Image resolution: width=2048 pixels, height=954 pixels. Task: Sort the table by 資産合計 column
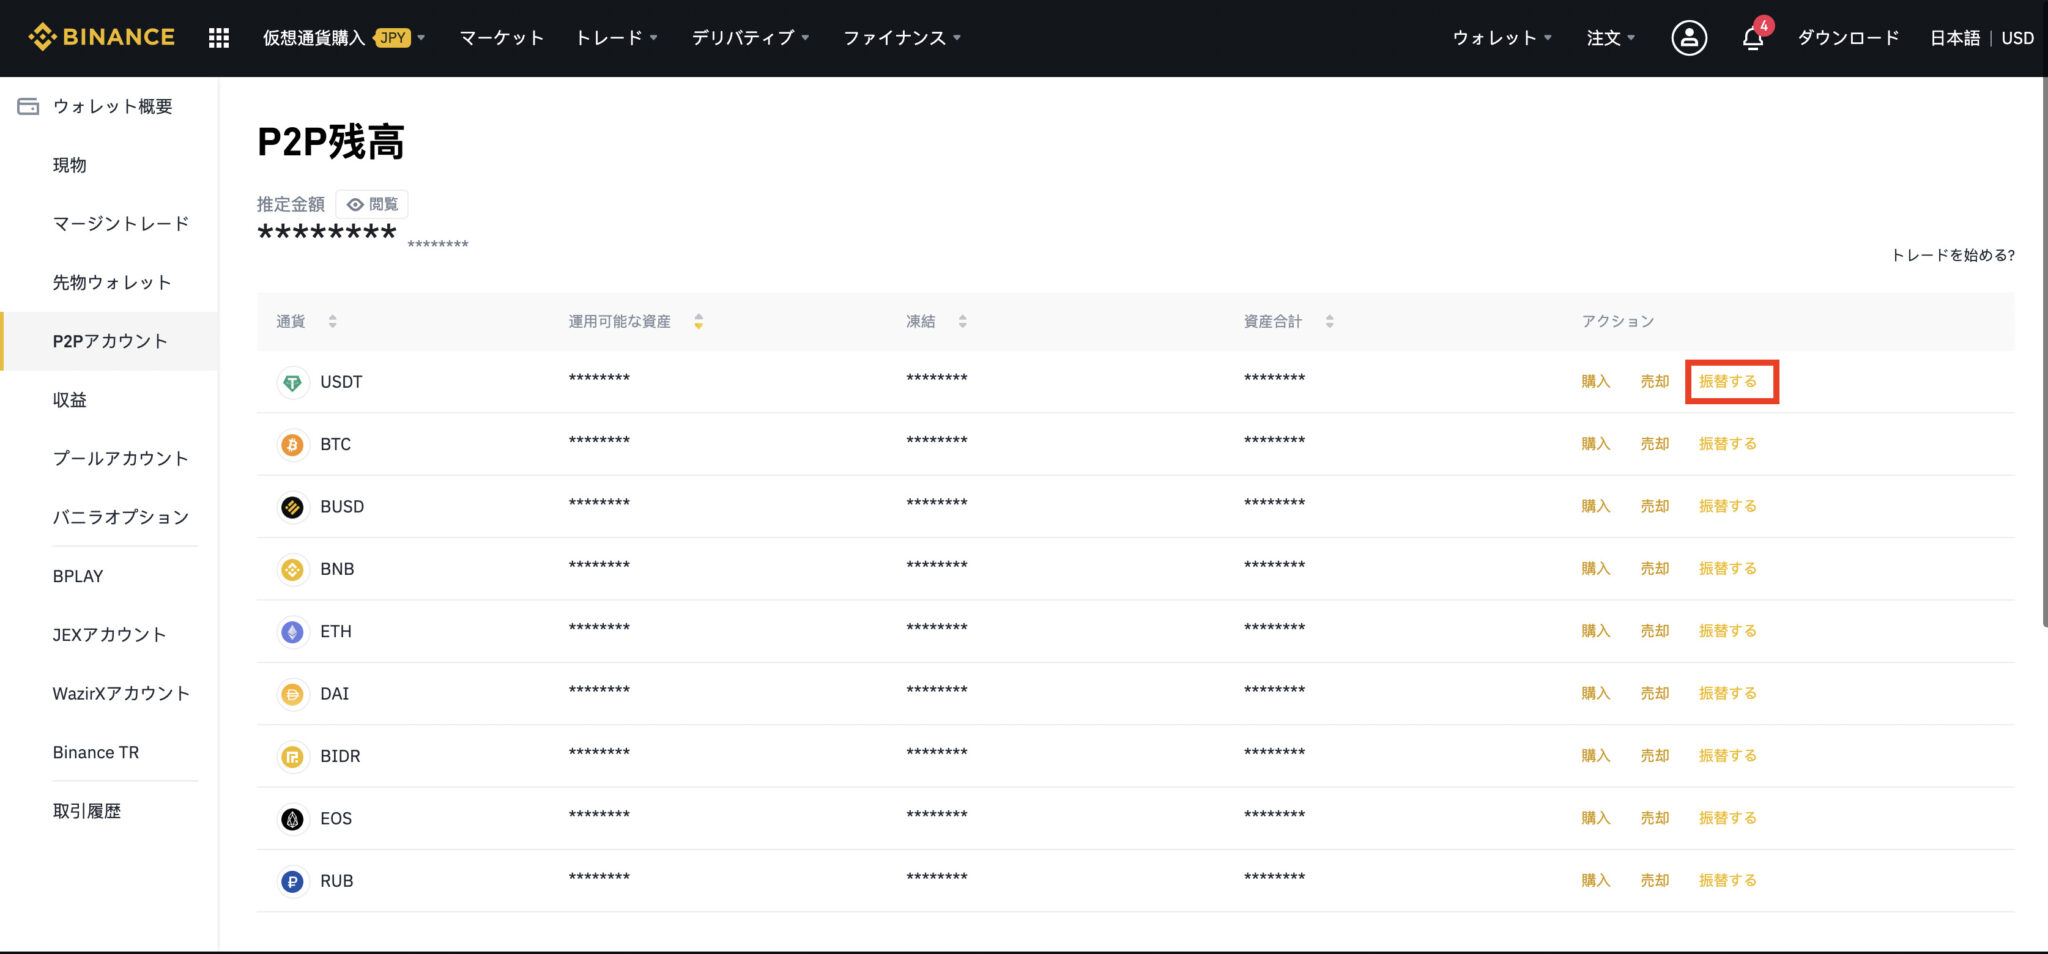pos(1329,321)
